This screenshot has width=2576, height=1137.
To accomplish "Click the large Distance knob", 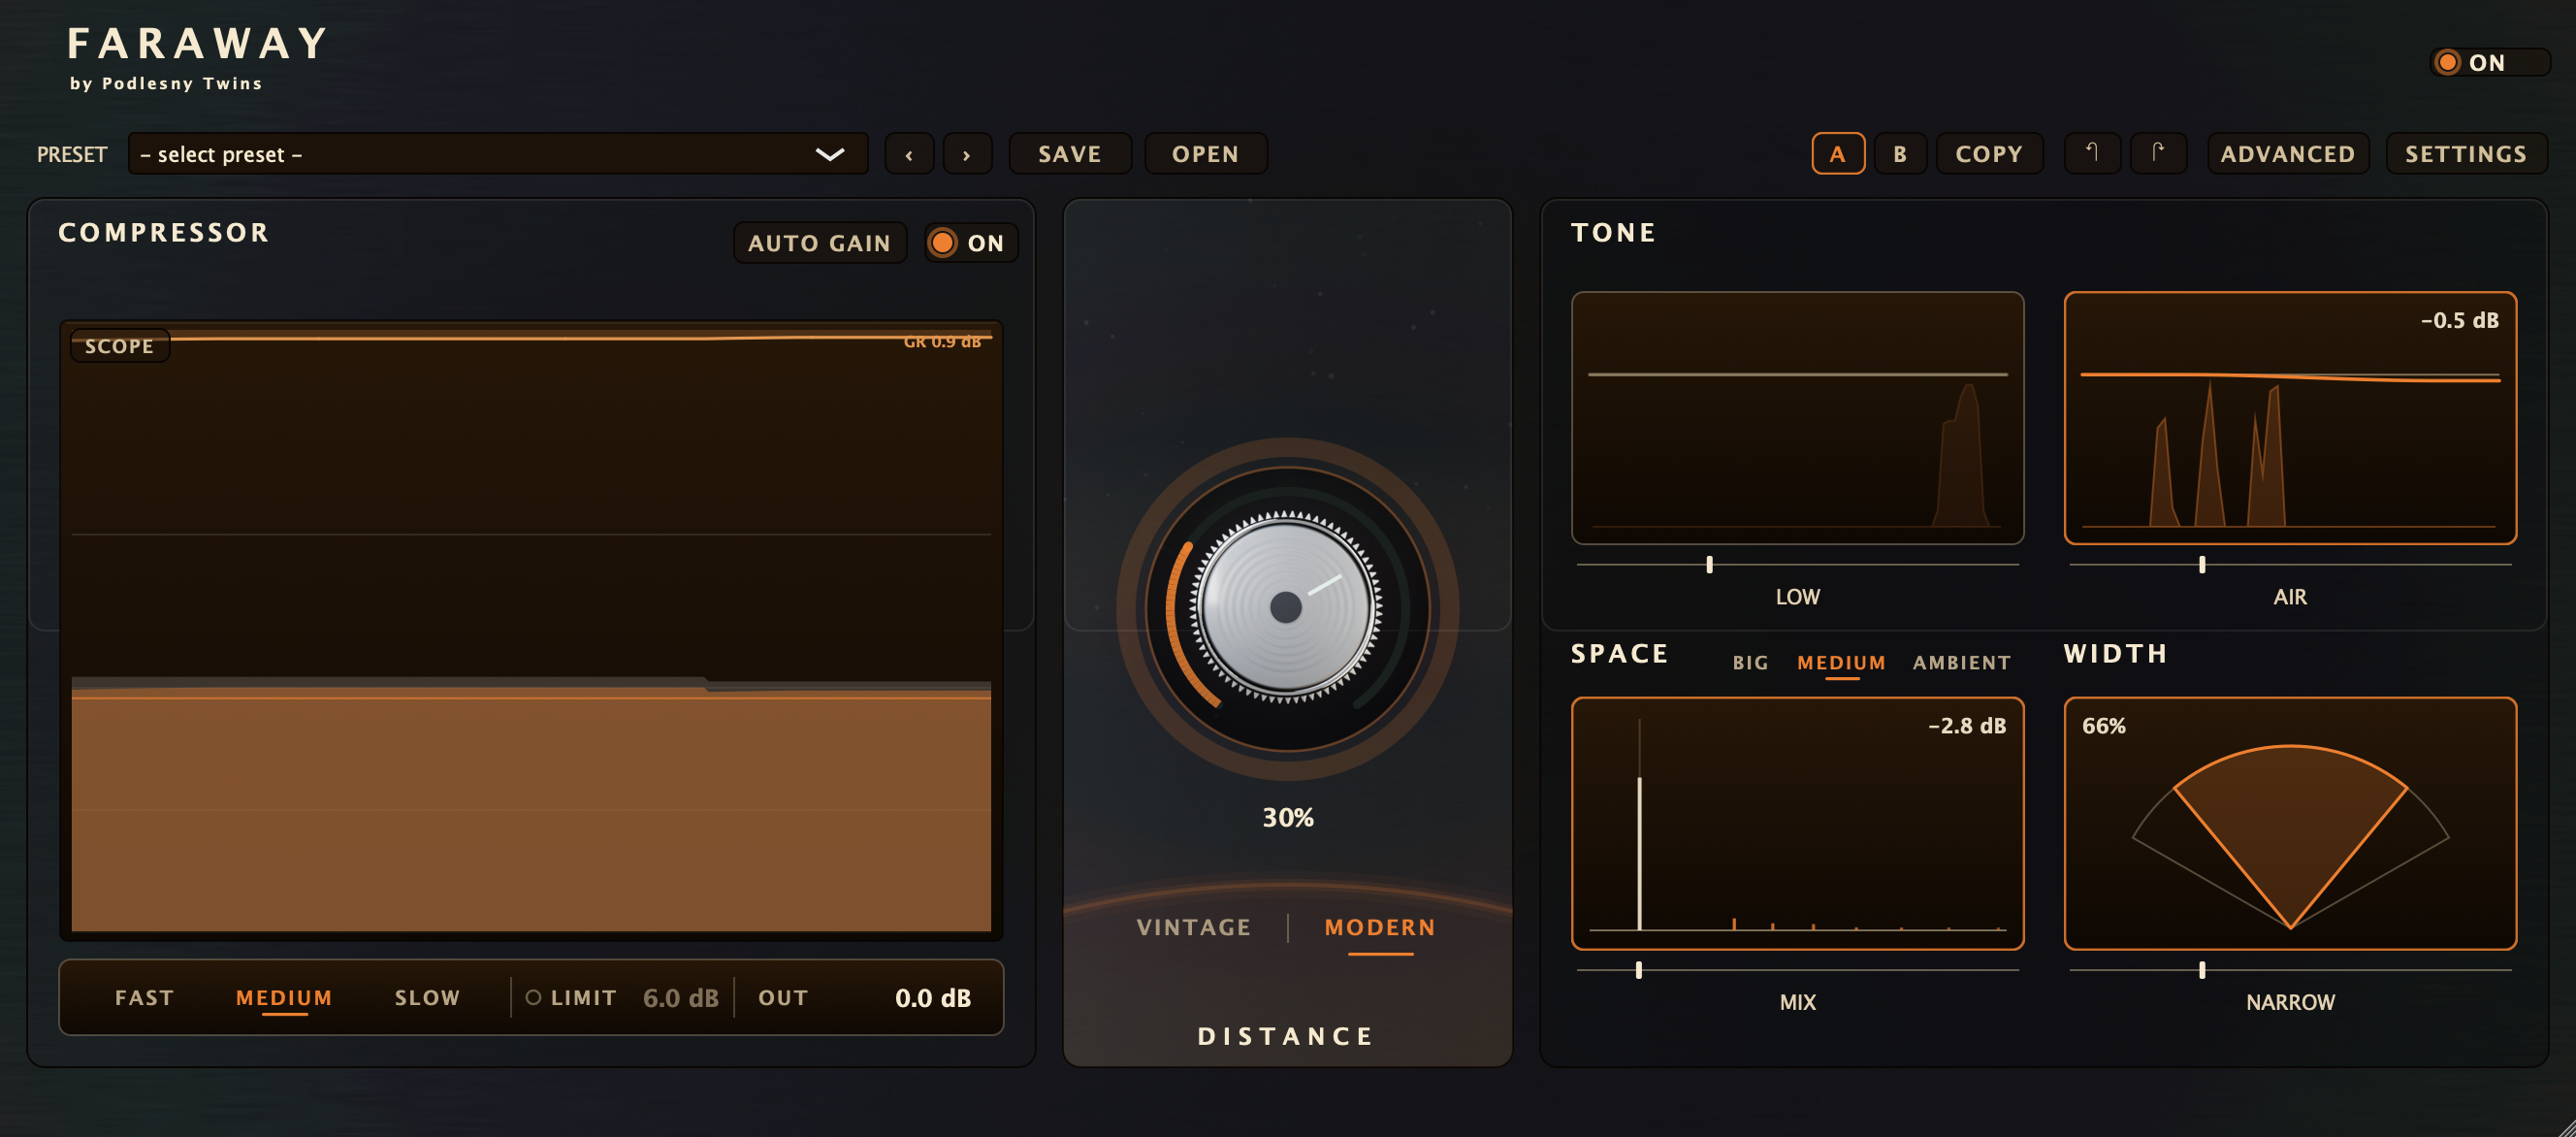I will [1287, 608].
